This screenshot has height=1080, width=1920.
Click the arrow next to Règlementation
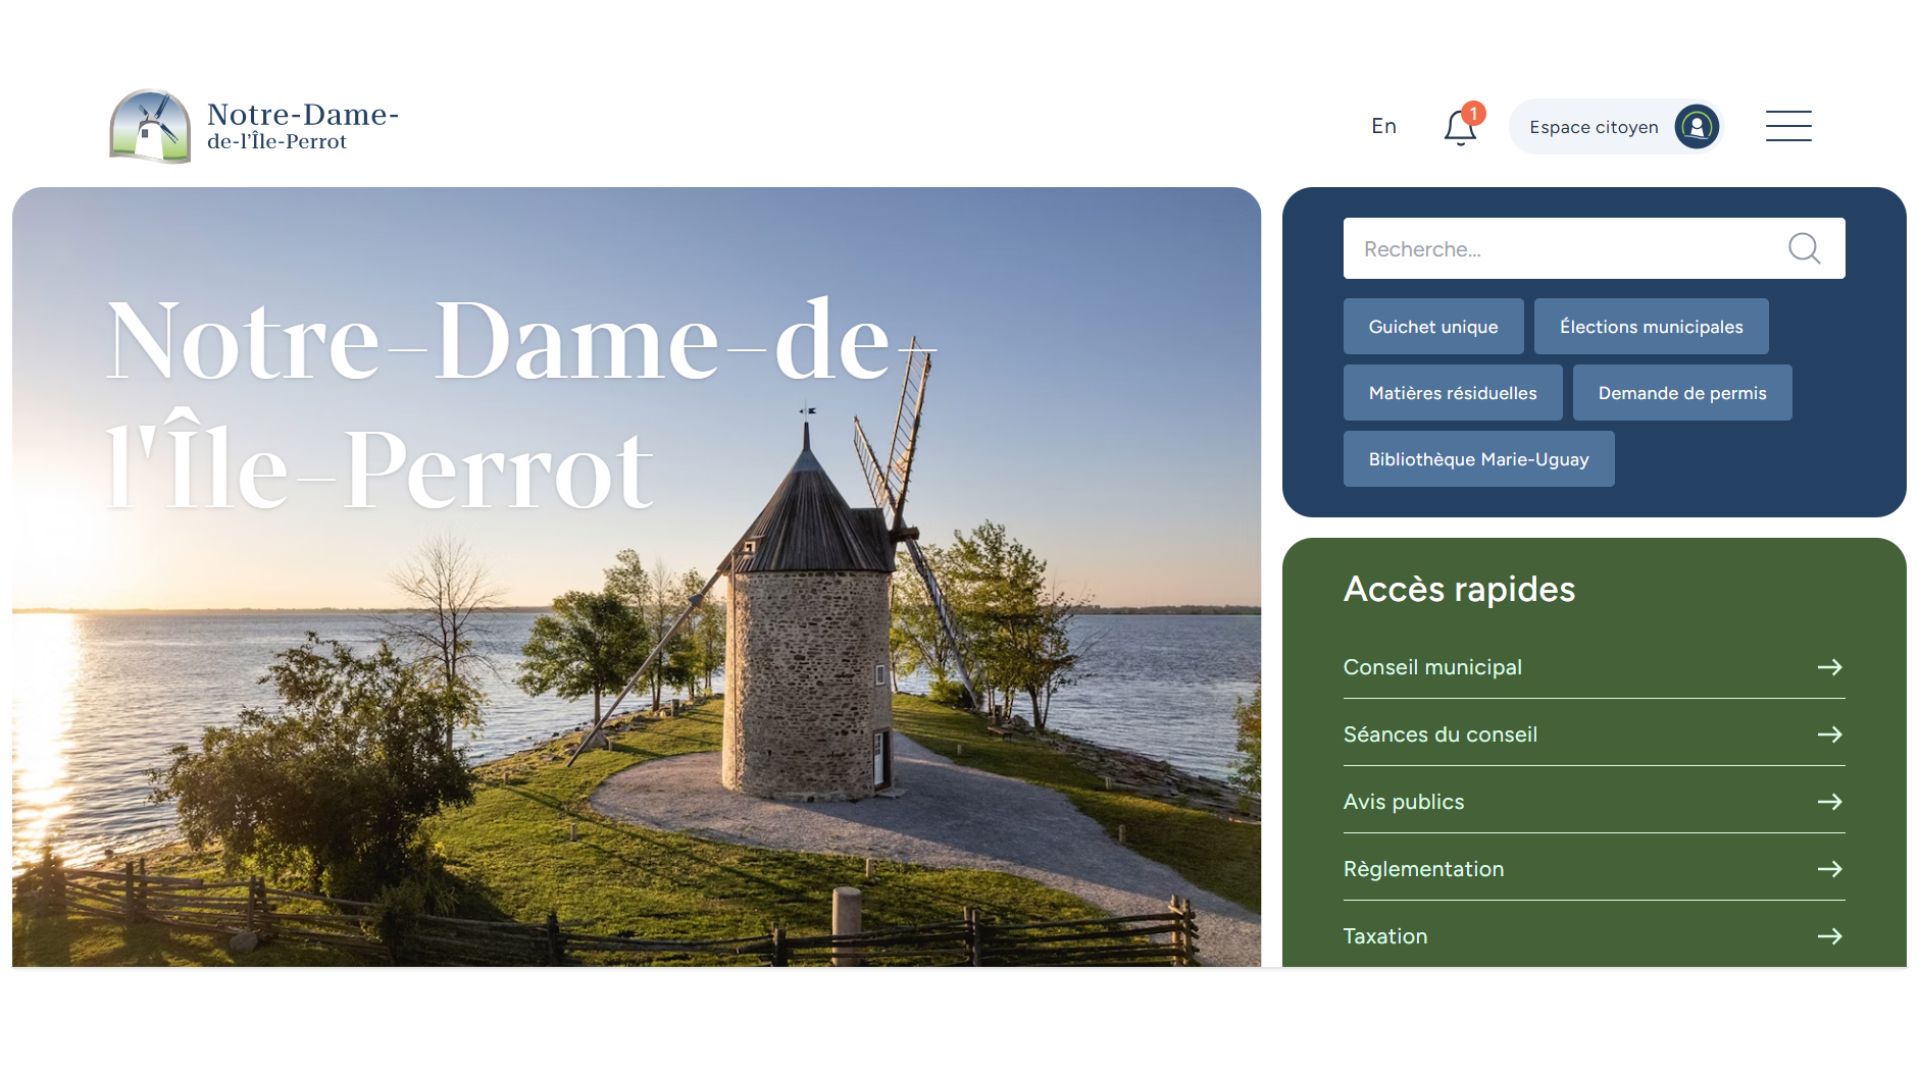(1829, 869)
